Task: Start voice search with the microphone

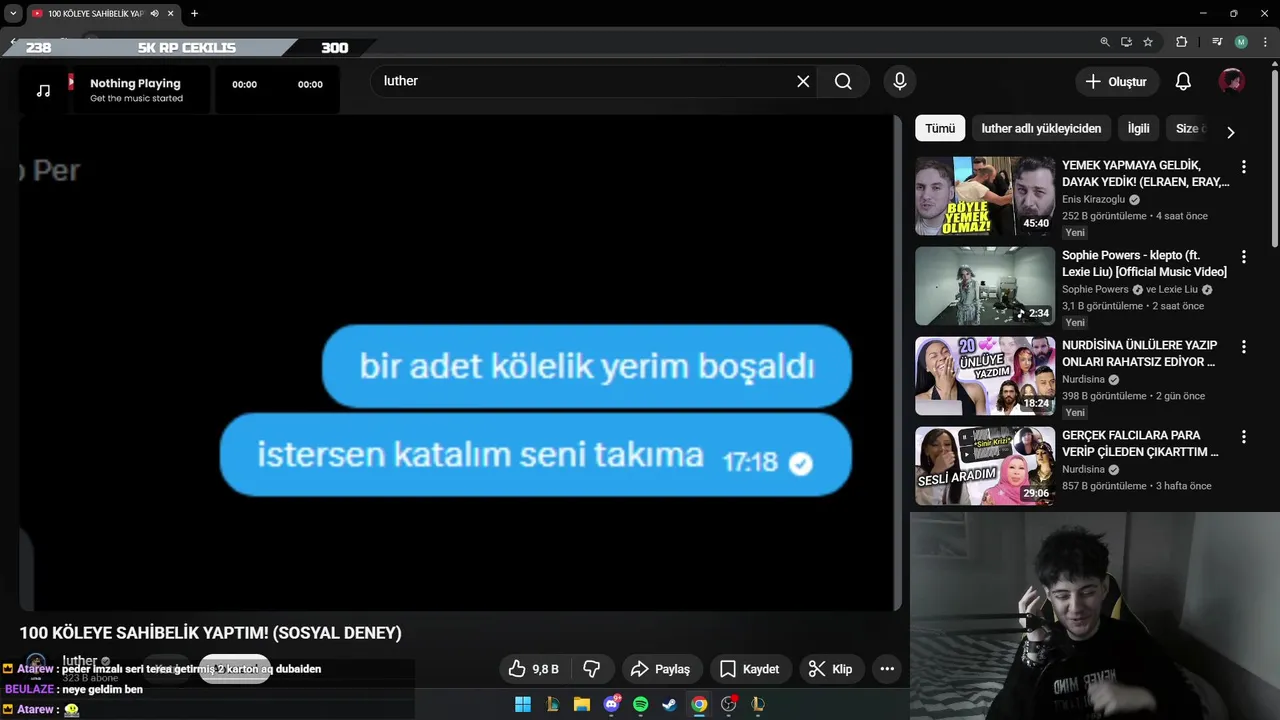Action: click(899, 81)
